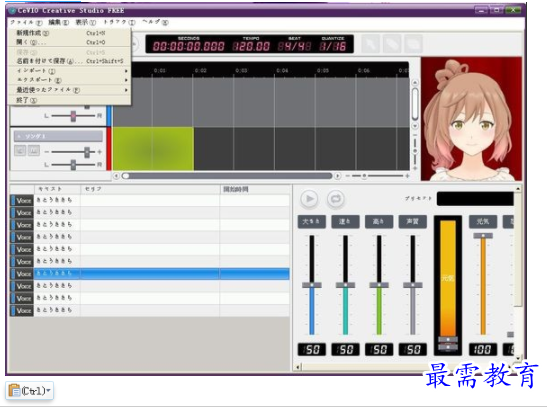
Task: Open Paste Options dropdown arrow
Action: click(x=48, y=391)
